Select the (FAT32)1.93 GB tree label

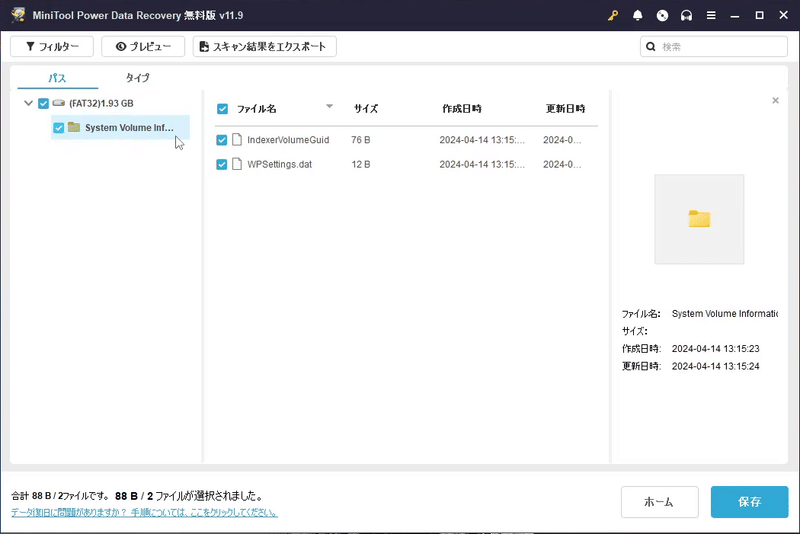pyautogui.click(x=101, y=104)
